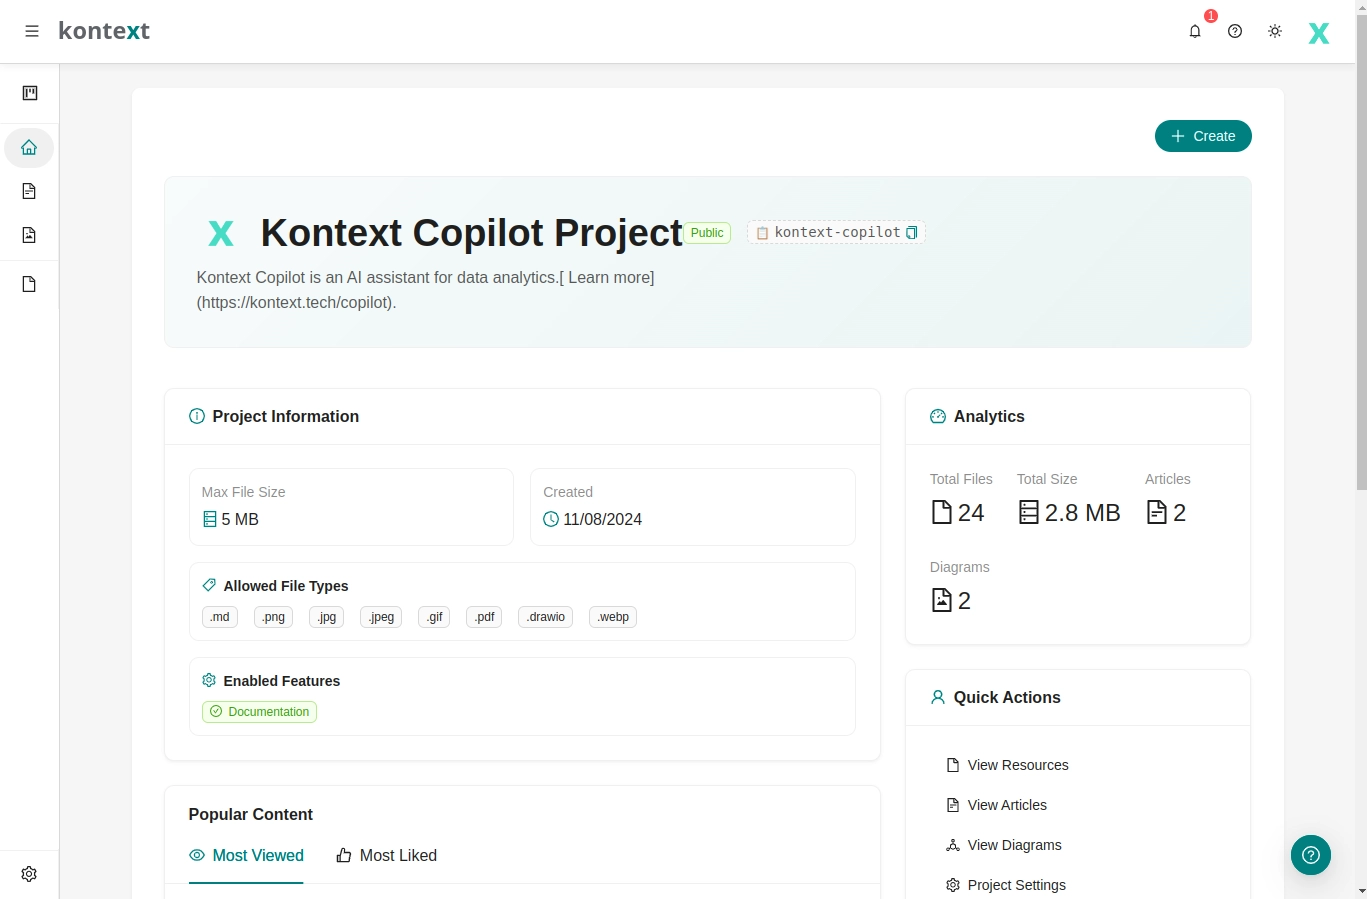Click the kontext logo in header

tap(104, 31)
